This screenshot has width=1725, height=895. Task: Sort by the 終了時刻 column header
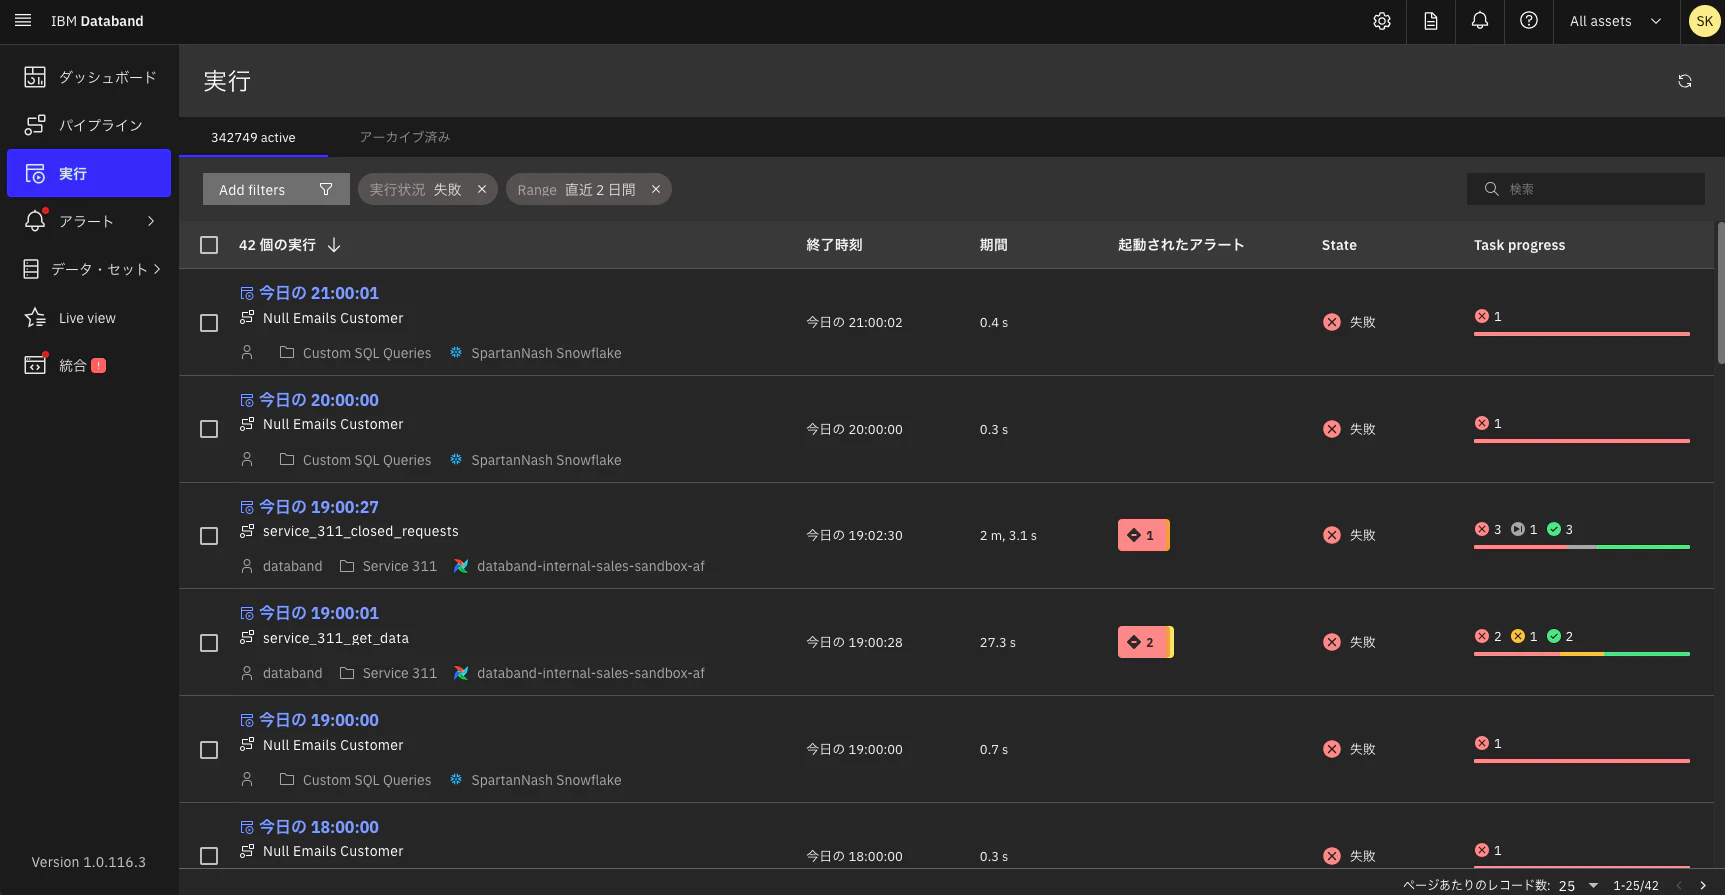pos(834,245)
